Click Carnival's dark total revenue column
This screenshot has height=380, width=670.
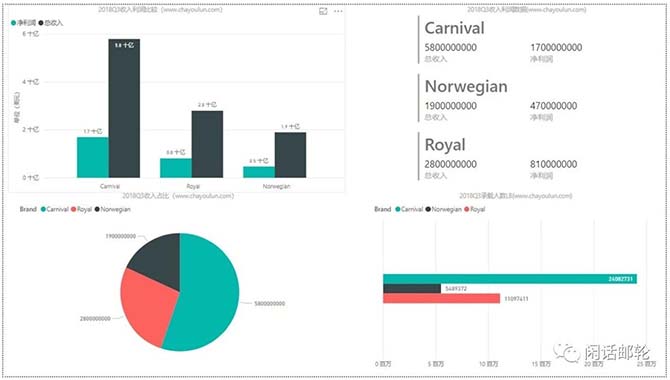pos(124,108)
